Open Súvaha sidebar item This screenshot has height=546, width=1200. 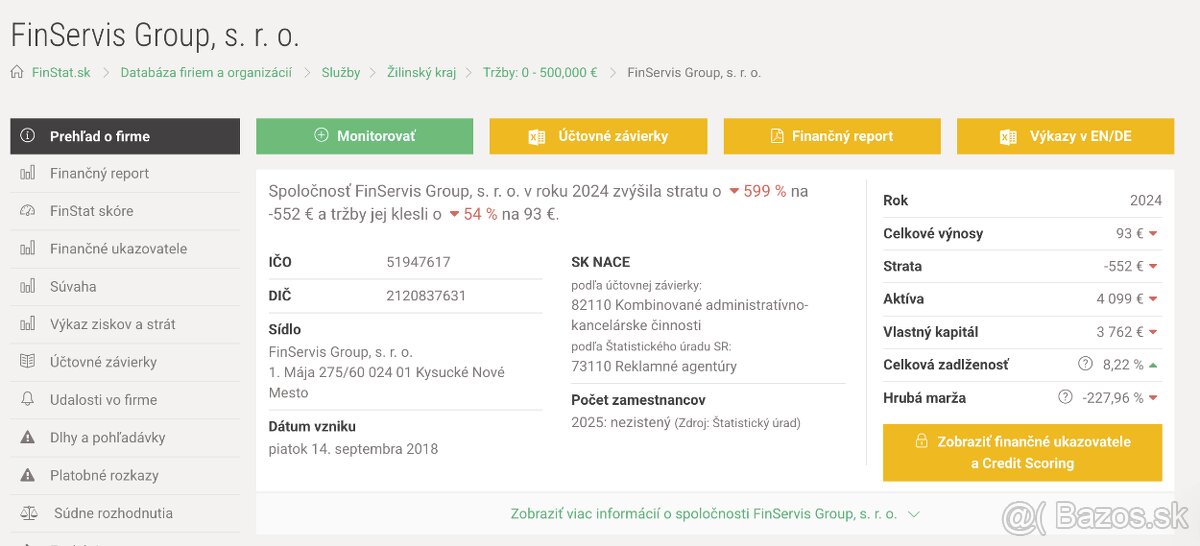pos(125,286)
